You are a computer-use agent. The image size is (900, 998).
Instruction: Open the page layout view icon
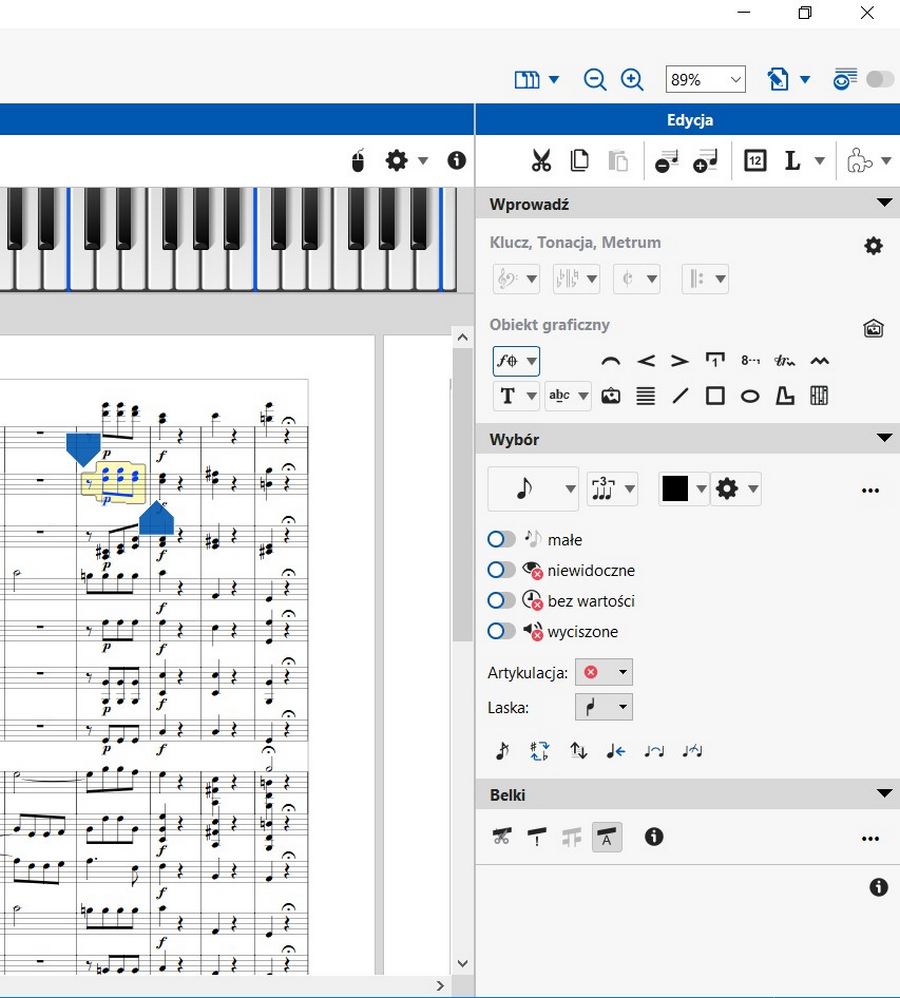[x=526, y=80]
